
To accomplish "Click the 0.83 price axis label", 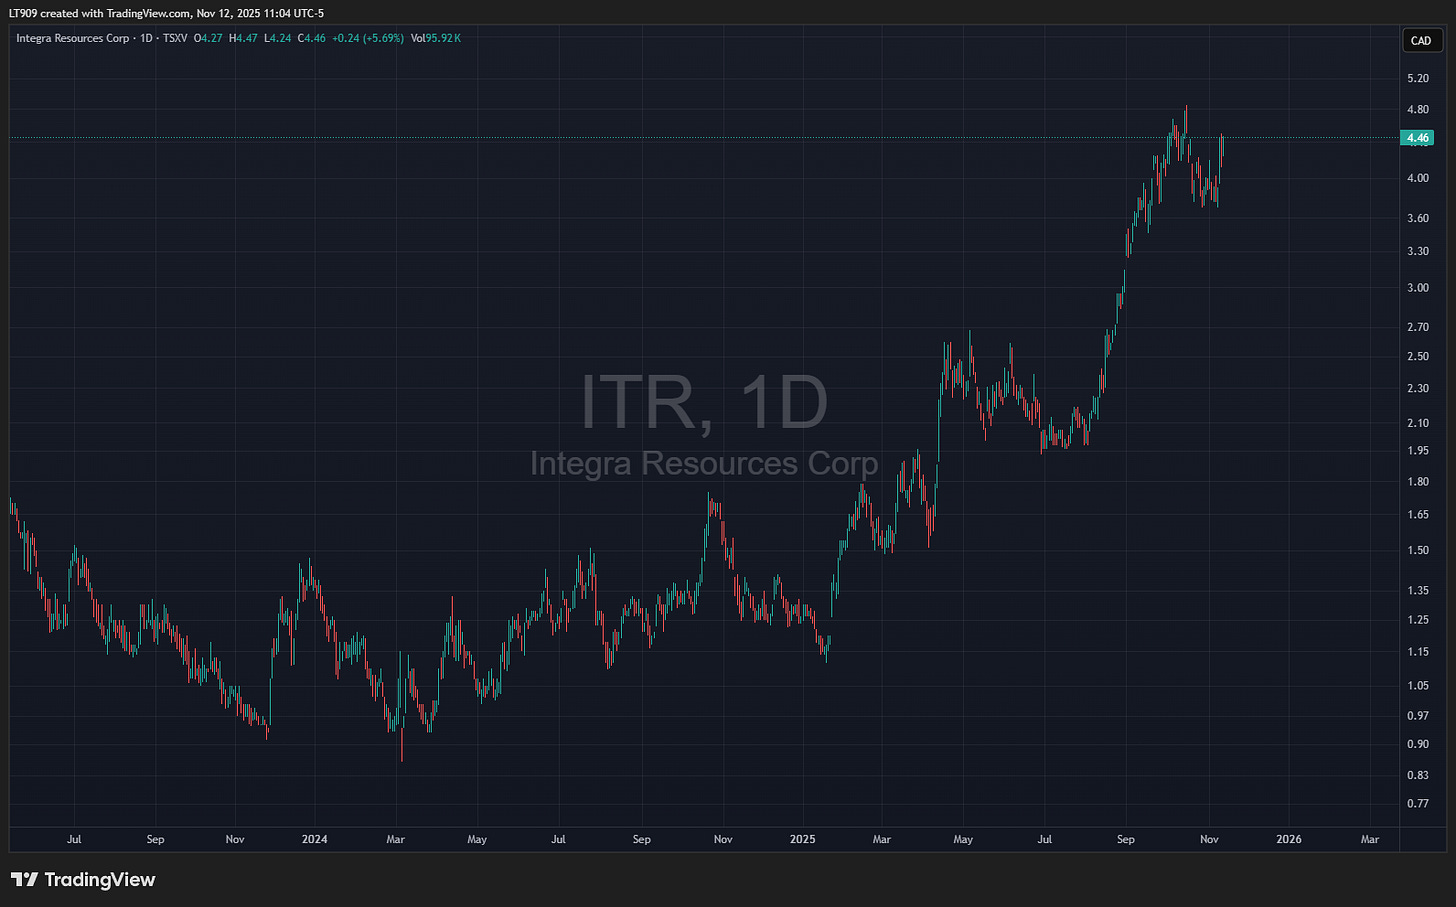I will coord(1417,775).
